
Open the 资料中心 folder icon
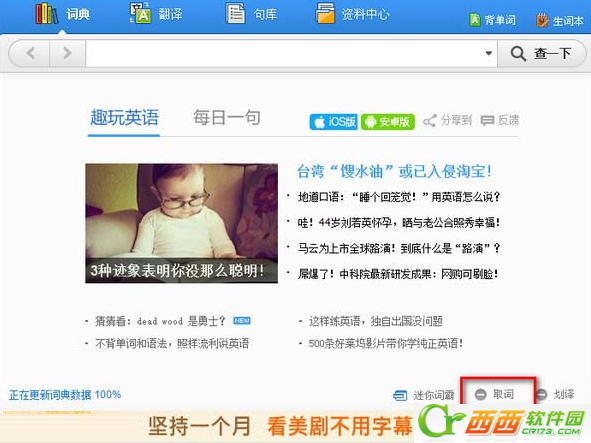325,13
